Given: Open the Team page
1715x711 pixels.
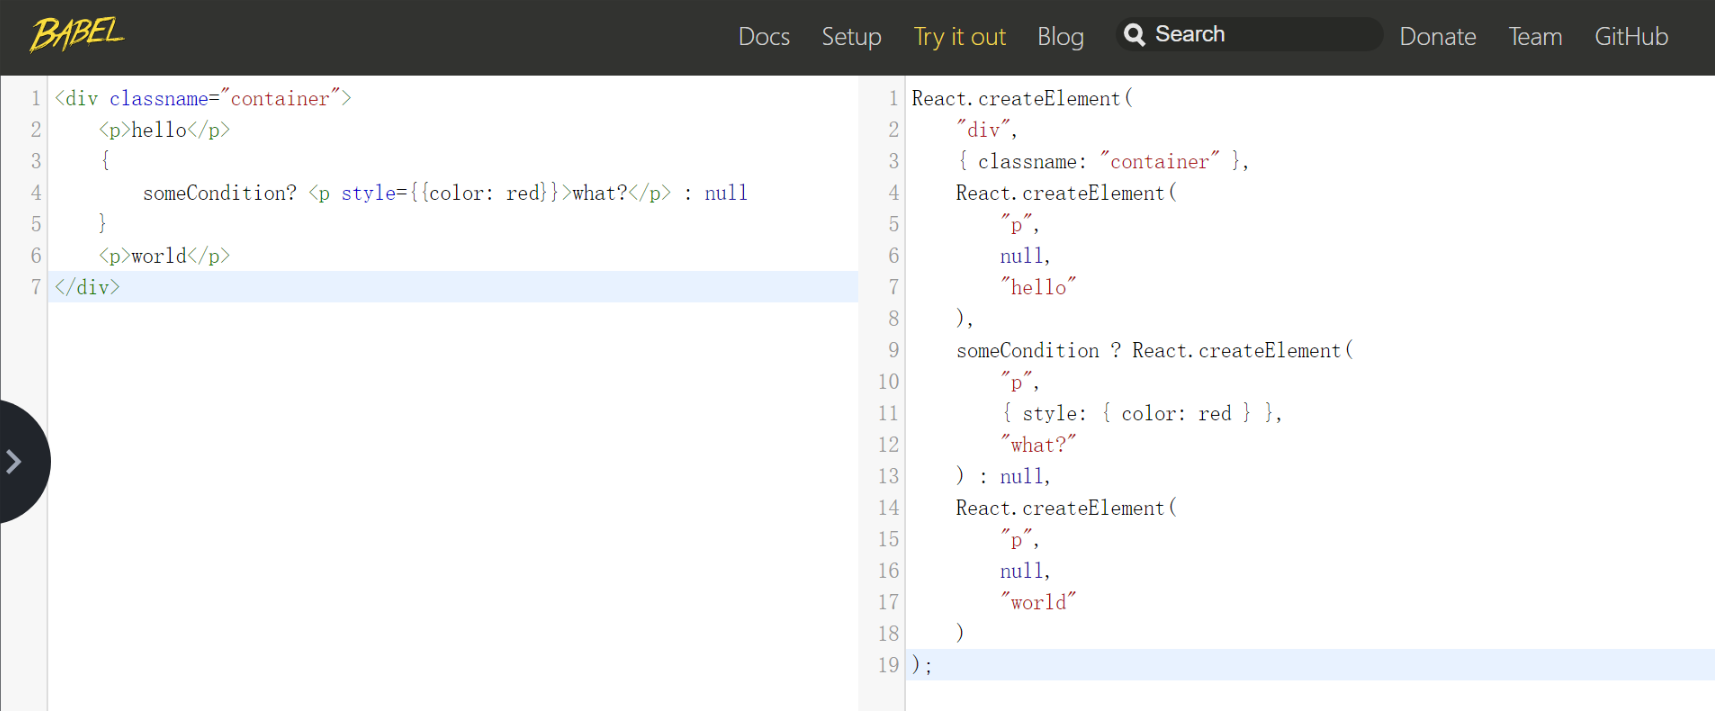Looking at the screenshot, I should tap(1535, 37).
